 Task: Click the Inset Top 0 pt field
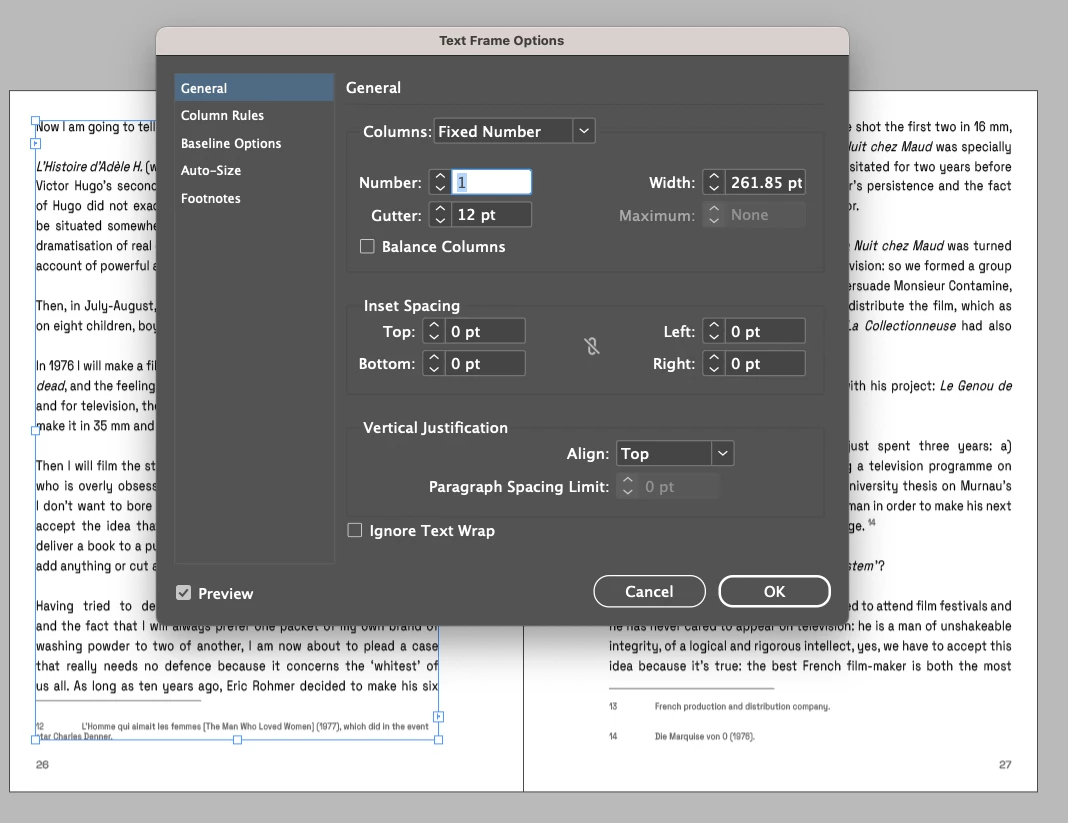click(485, 331)
